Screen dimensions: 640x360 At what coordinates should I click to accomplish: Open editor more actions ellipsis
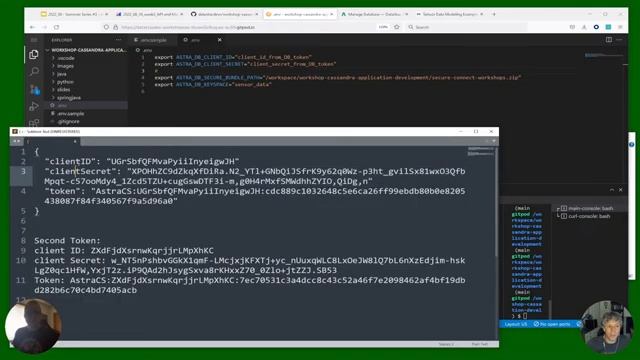[619, 40]
